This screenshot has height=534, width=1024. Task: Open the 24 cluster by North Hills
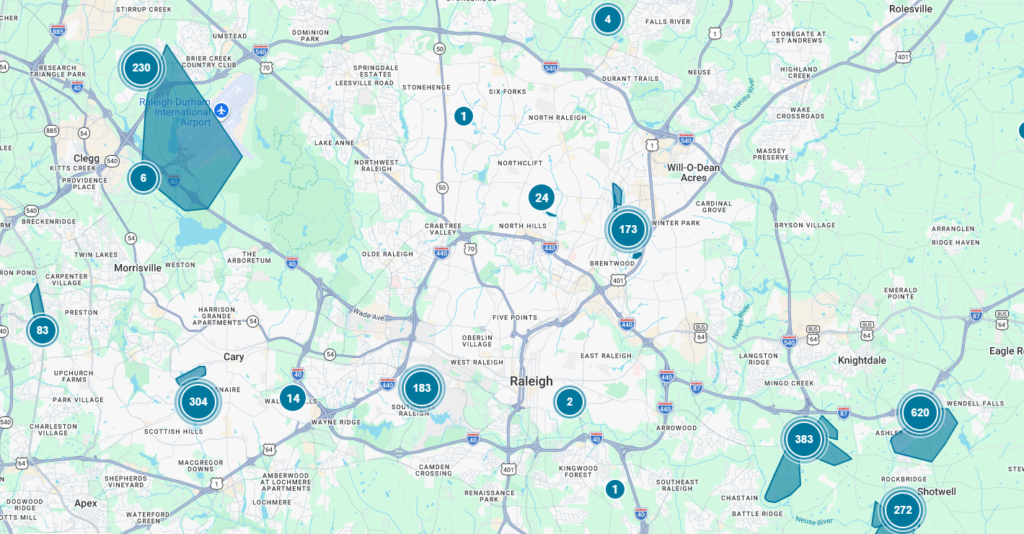pos(541,198)
